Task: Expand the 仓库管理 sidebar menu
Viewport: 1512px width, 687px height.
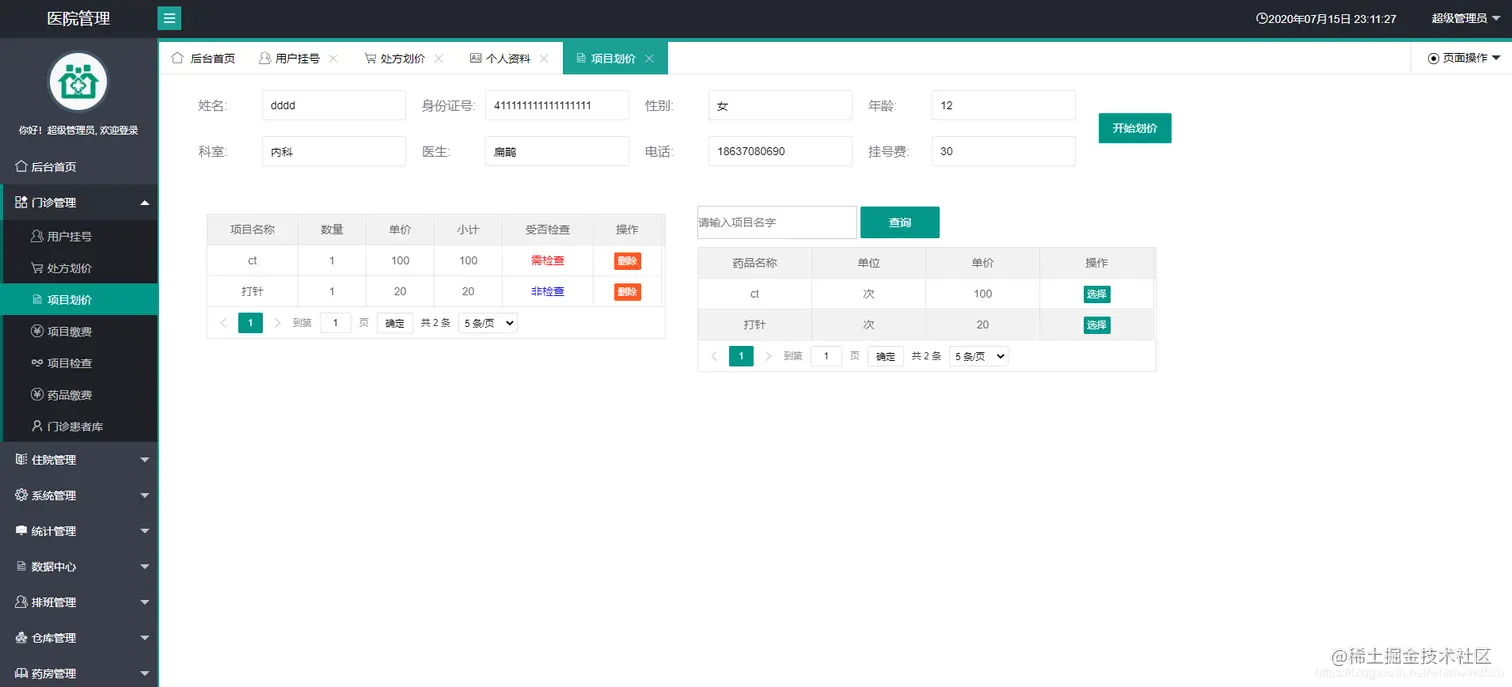Action: point(79,638)
